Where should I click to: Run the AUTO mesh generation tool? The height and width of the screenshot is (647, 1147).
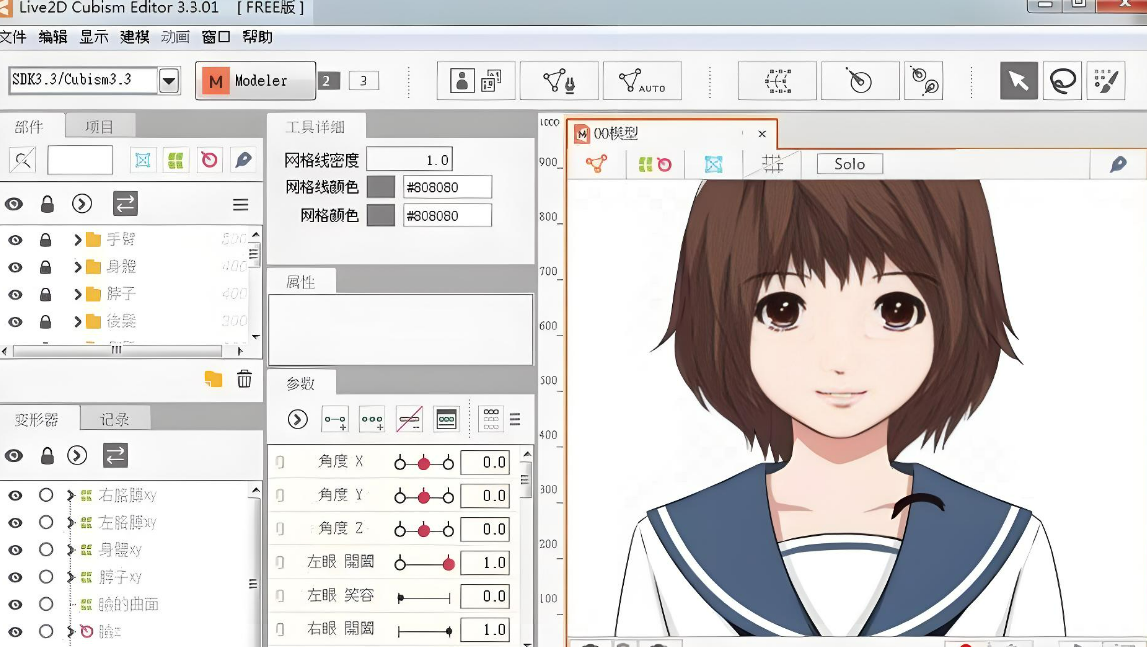(642, 81)
